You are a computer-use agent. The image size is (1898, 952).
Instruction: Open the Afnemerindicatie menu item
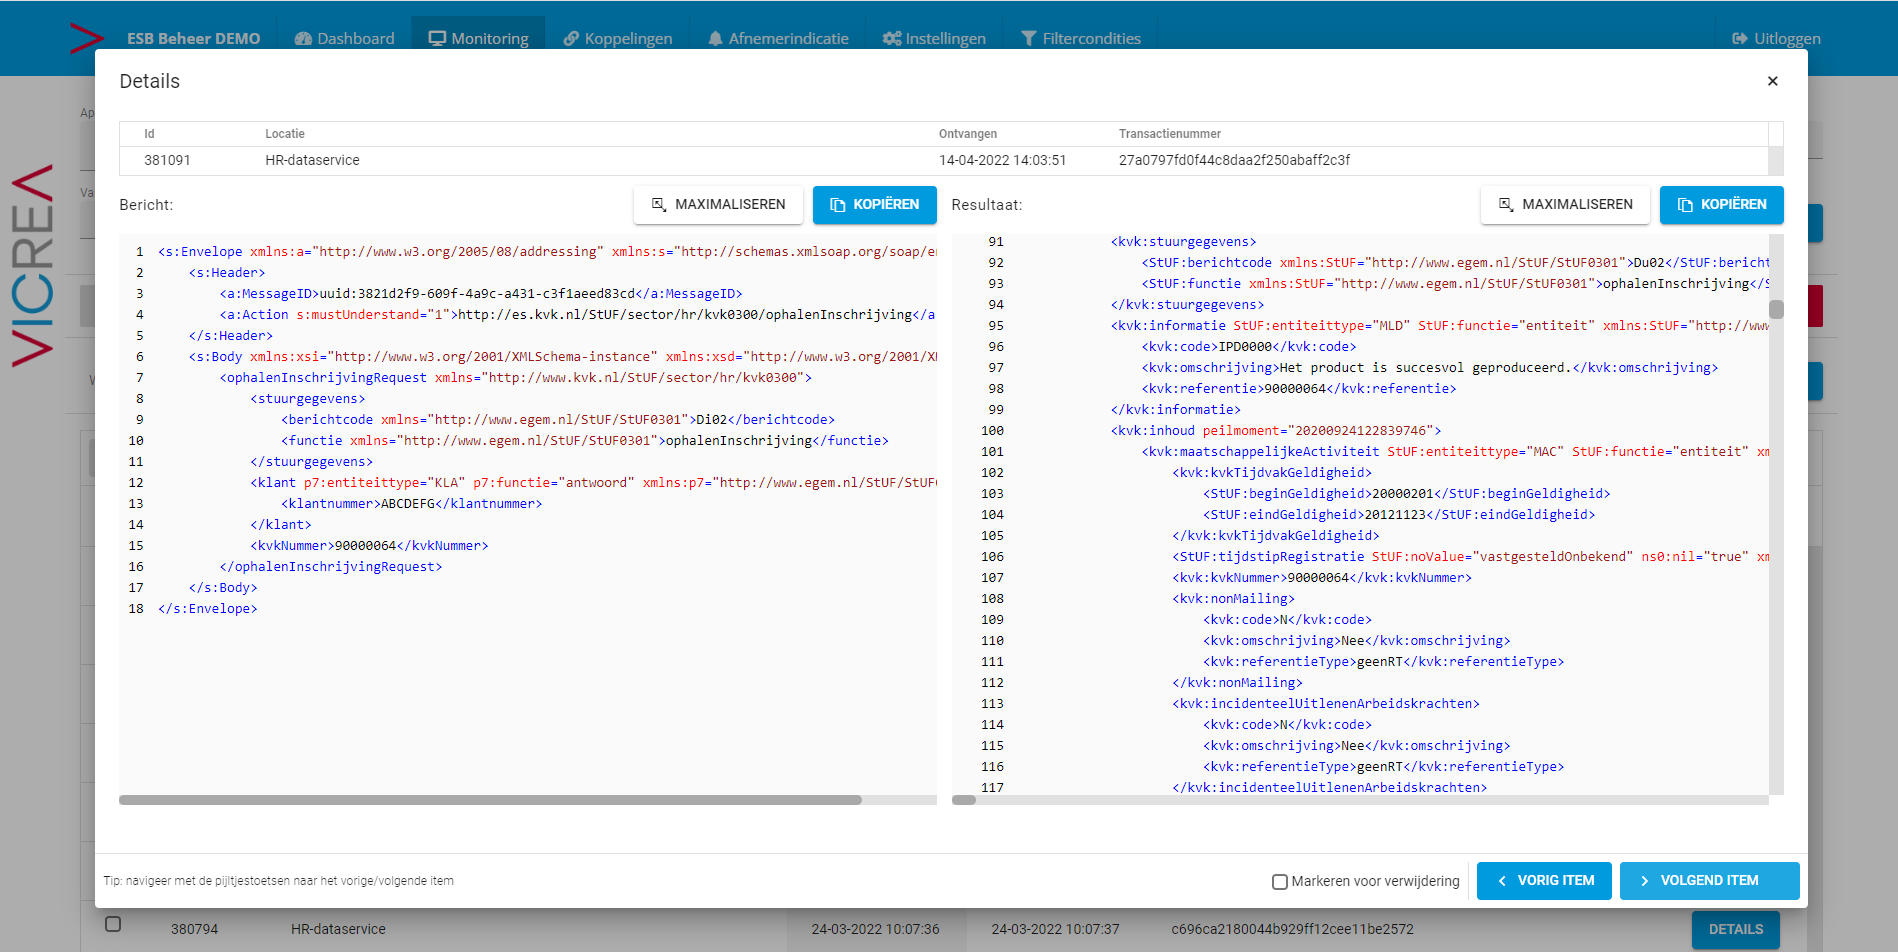(x=777, y=38)
